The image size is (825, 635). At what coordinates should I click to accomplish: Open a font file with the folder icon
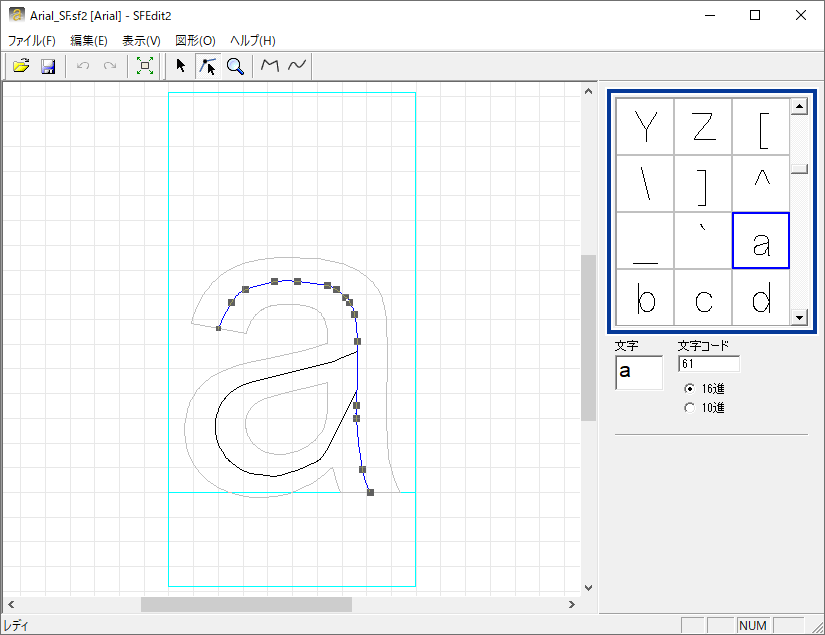click(22, 66)
